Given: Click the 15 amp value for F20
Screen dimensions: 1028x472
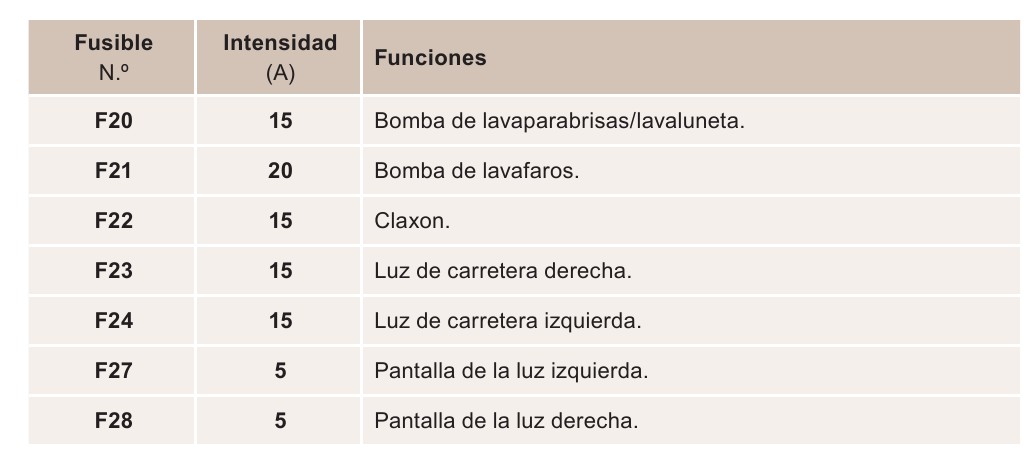Looking at the screenshot, I should [x=280, y=121].
